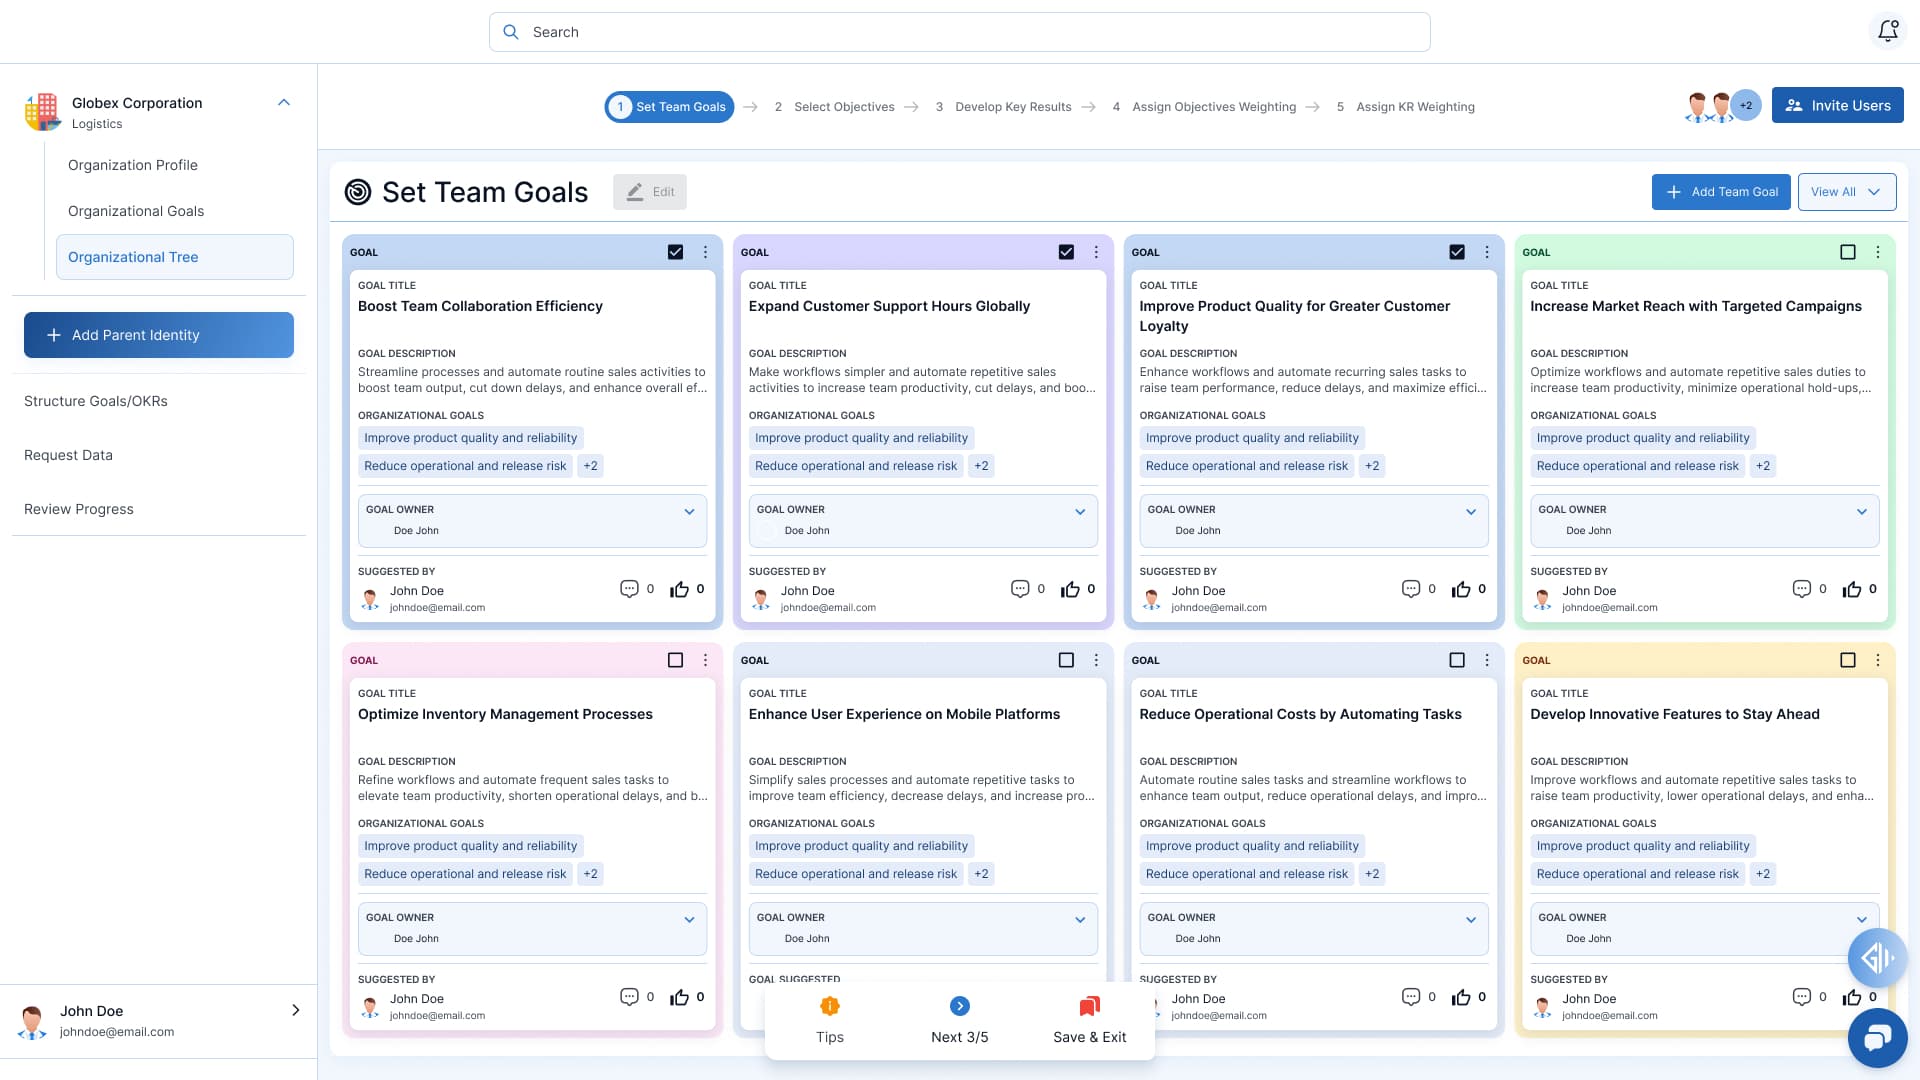Collapse the Globex Corporation organization section
This screenshot has width=1920, height=1080.
coord(284,102)
